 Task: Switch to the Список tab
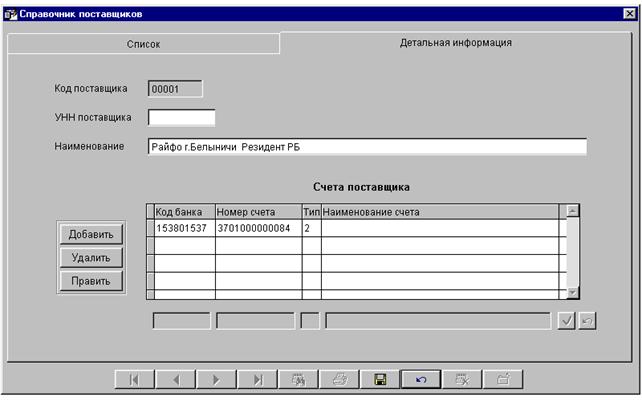(143, 44)
